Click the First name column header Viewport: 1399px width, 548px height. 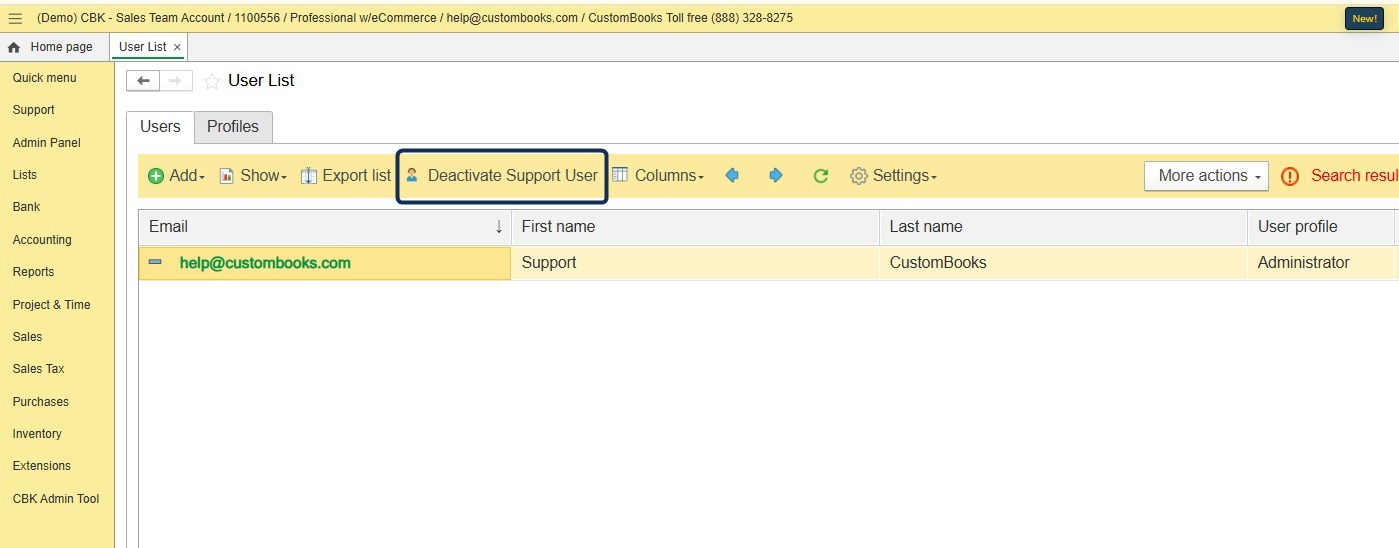(695, 227)
